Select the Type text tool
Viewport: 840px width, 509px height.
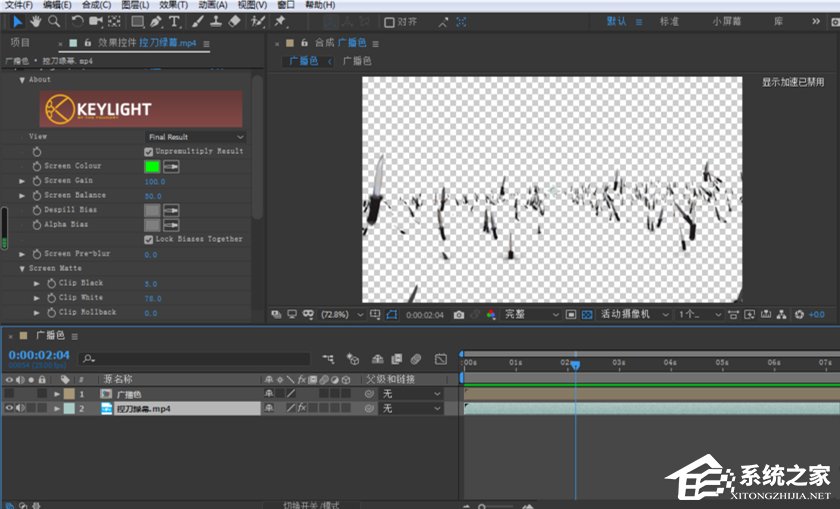tap(175, 21)
